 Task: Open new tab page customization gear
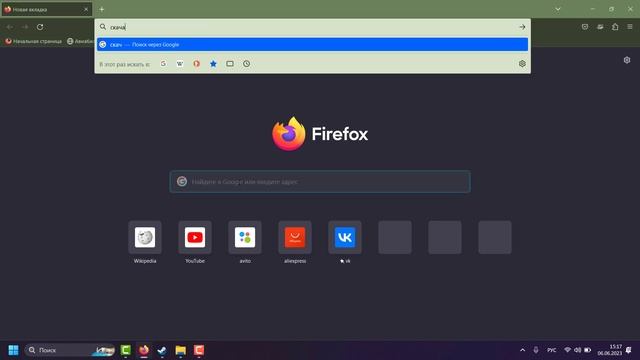coord(627,60)
